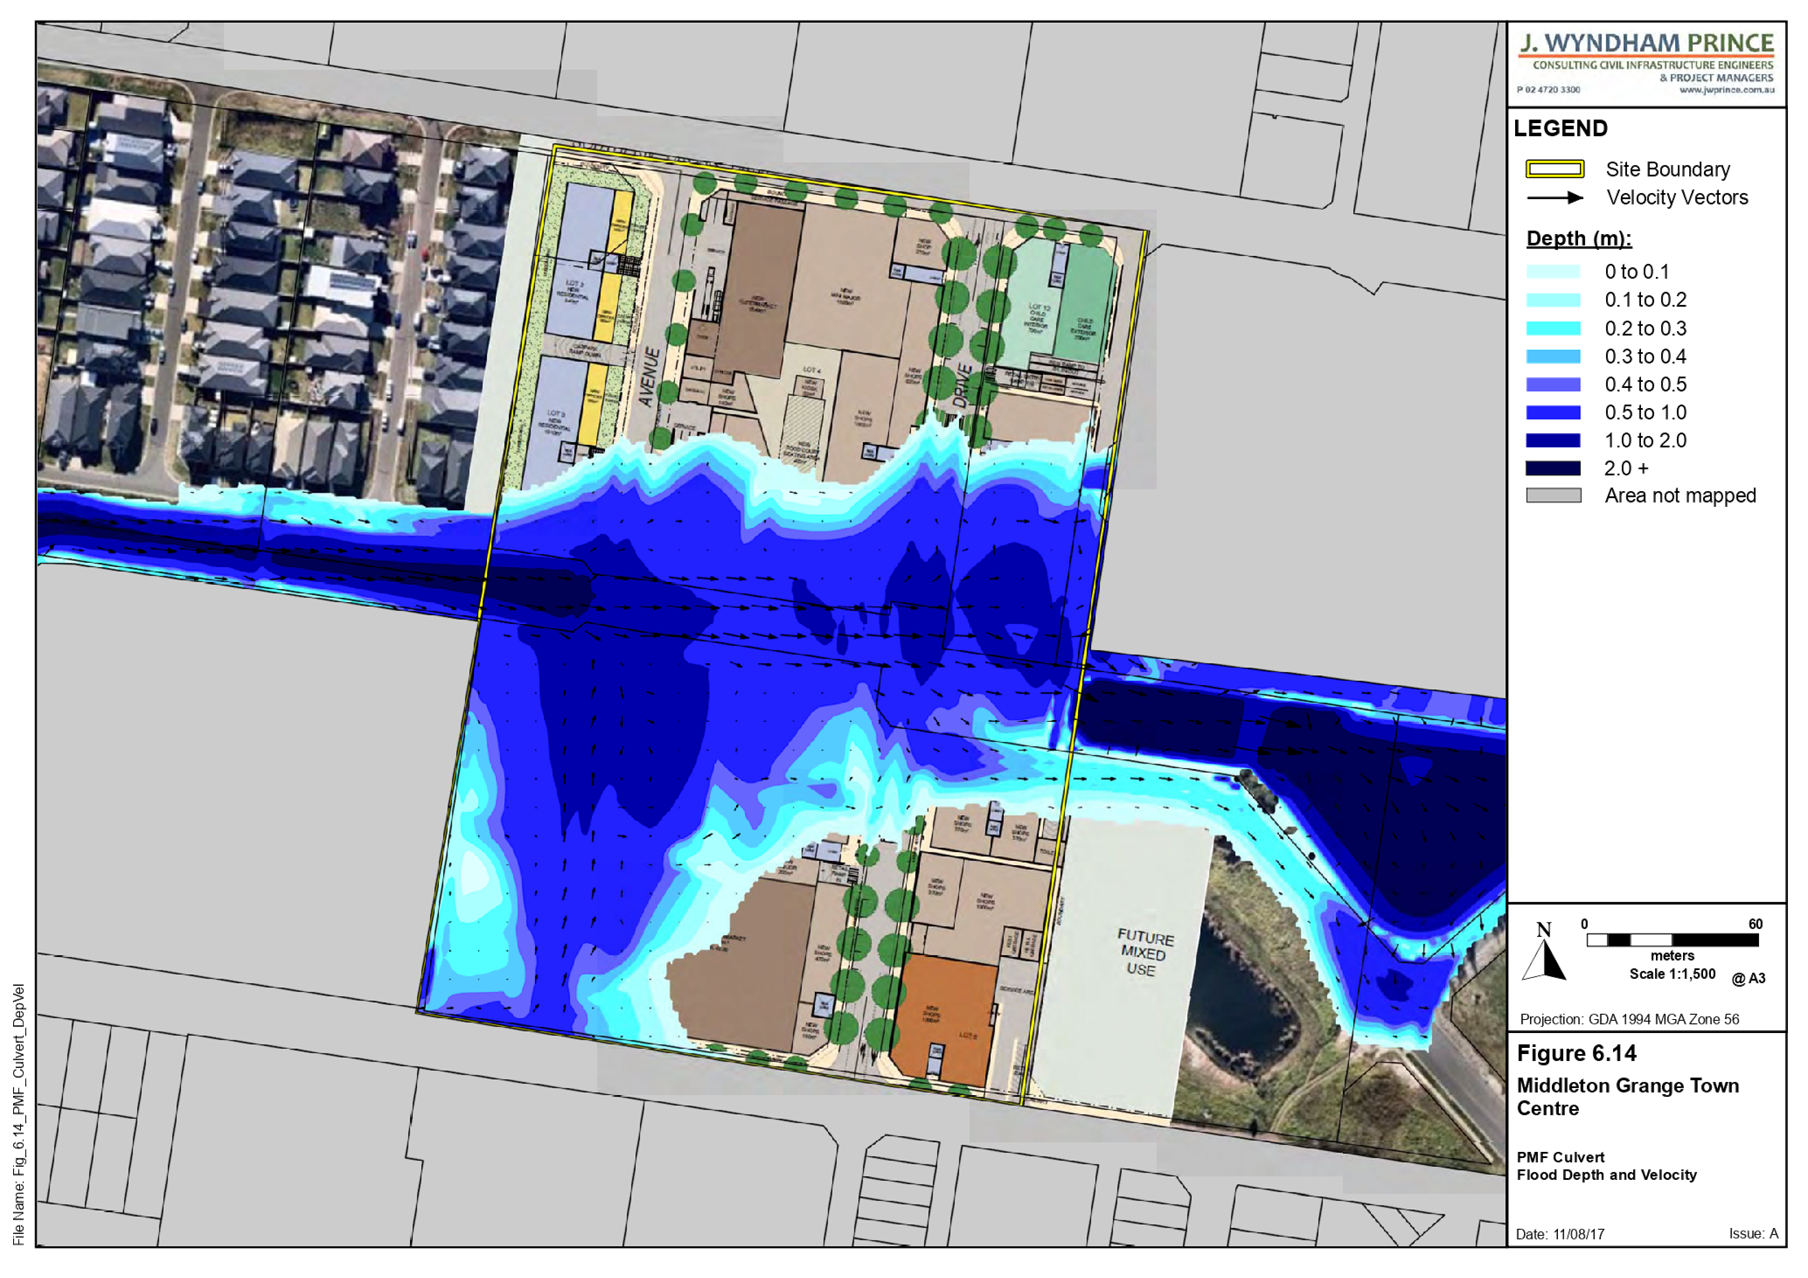Screen dimensions: 1808x1278
Task: Click the 'Middleton Grange Town Centre' title
Action: coord(1628,1097)
